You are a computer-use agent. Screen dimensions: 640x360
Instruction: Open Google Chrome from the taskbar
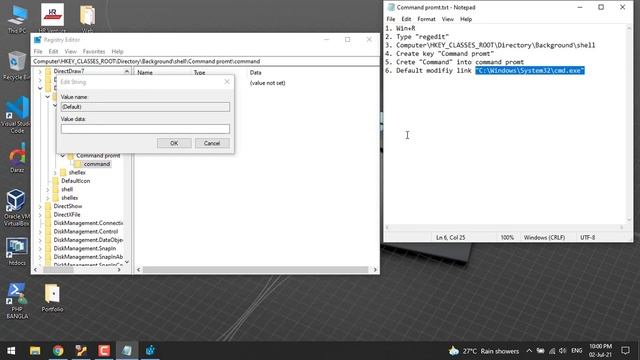(58, 351)
